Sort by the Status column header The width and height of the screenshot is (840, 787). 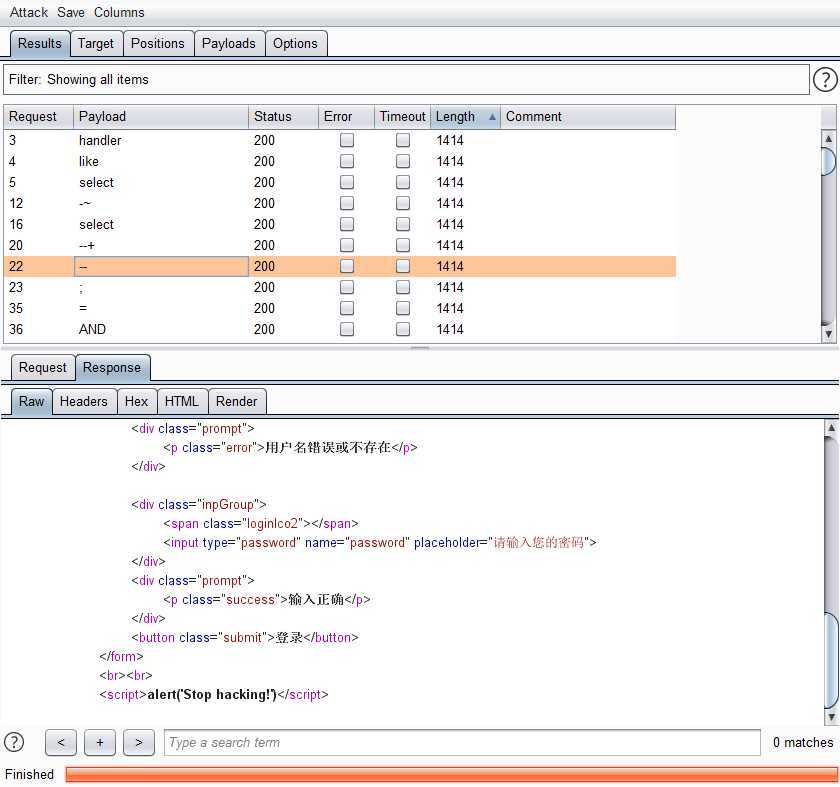[283, 117]
